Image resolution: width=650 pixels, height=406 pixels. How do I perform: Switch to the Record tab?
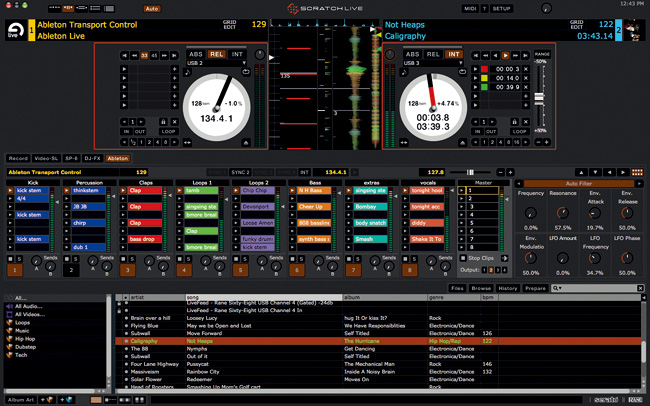18,158
